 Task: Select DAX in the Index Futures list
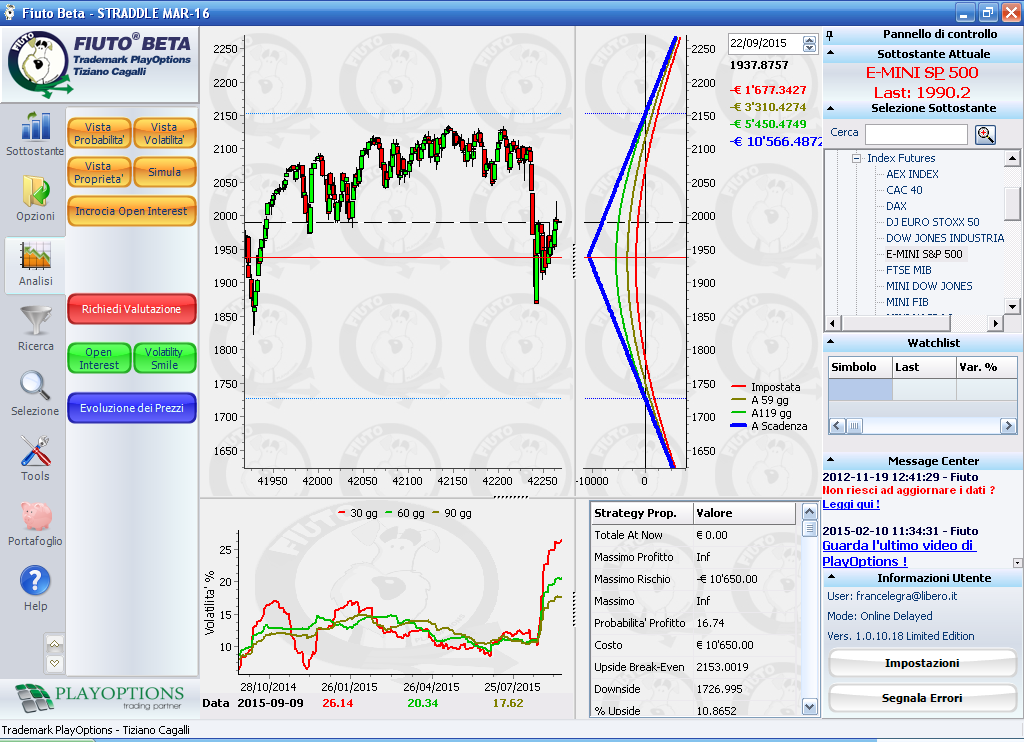click(x=896, y=206)
